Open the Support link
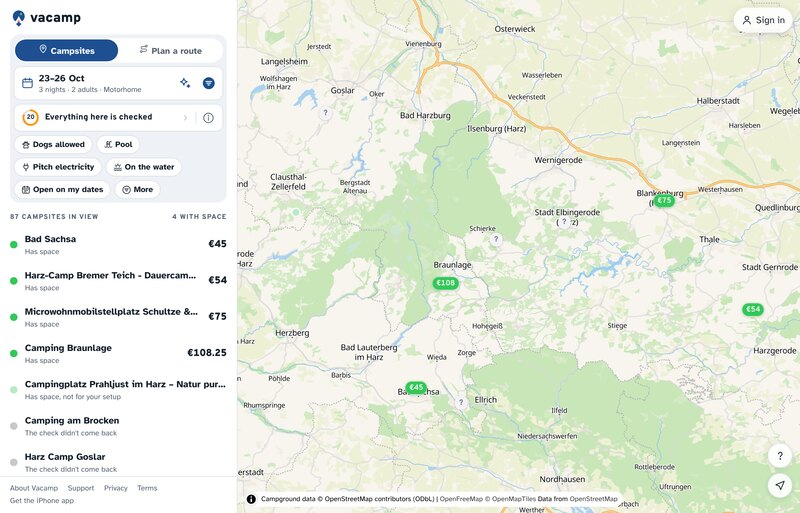 81,488
